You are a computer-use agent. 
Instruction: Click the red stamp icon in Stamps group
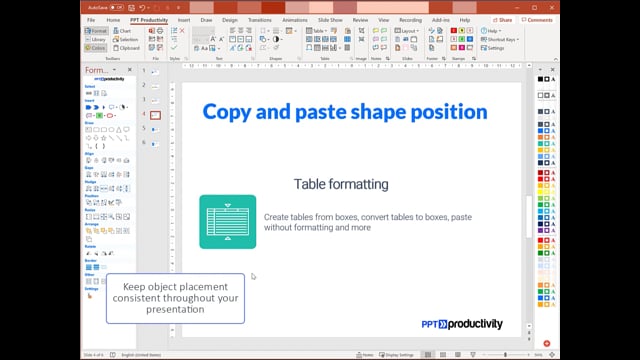pyautogui.click(x=453, y=31)
